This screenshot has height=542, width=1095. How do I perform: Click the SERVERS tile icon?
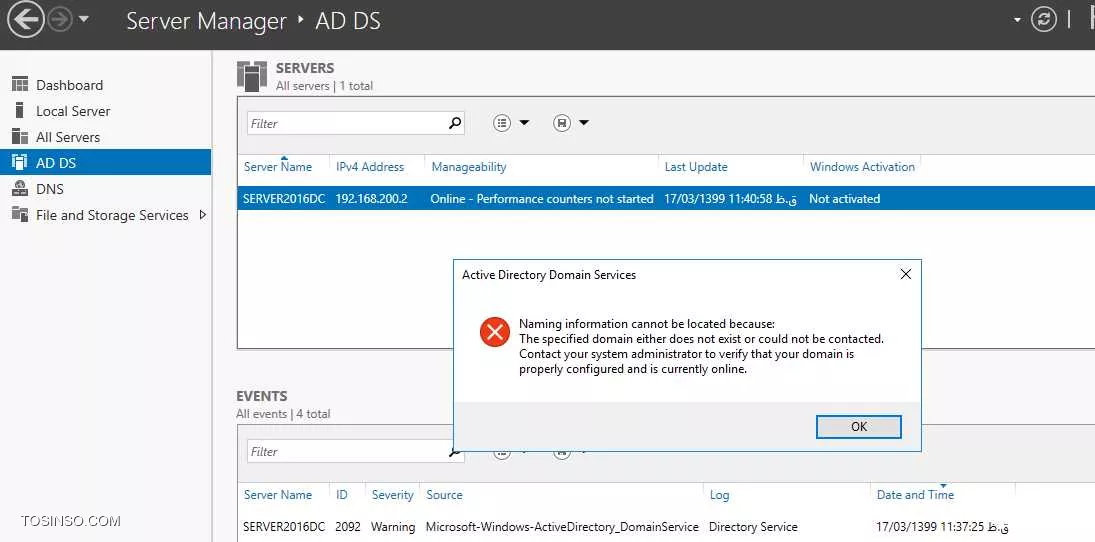click(x=251, y=76)
